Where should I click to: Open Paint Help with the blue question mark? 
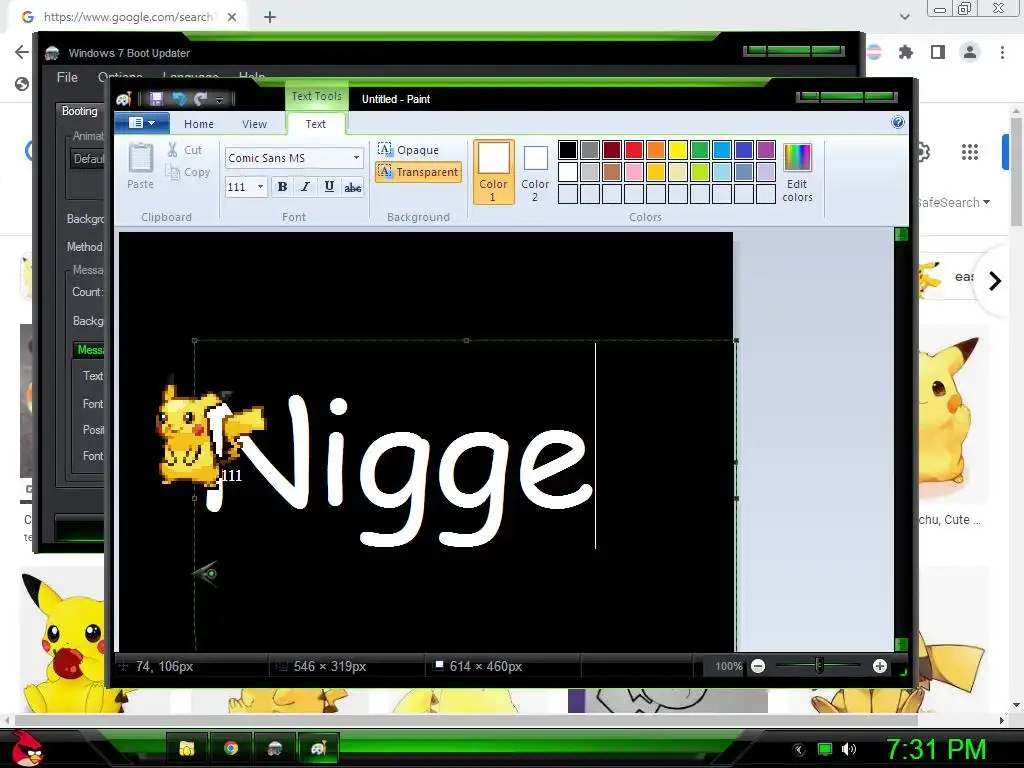(x=898, y=122)
